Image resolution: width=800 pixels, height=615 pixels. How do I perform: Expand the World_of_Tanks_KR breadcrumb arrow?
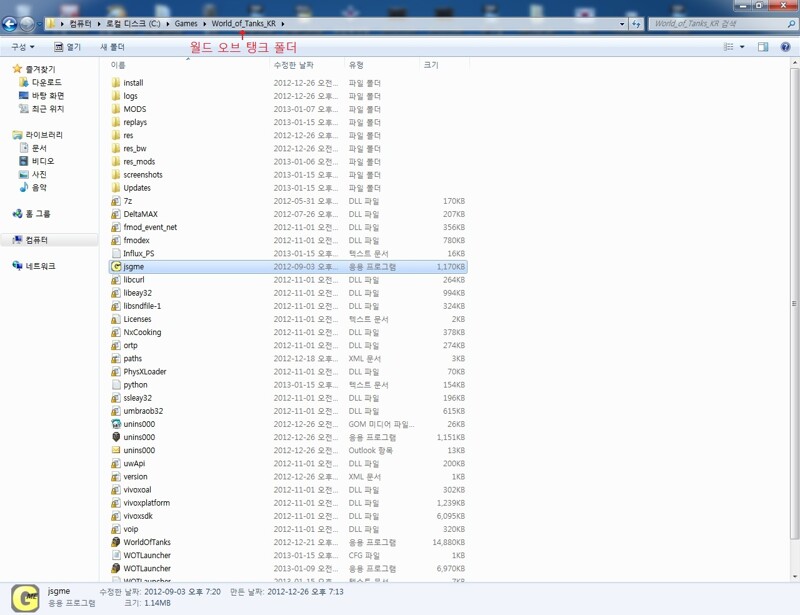point(283,23)
